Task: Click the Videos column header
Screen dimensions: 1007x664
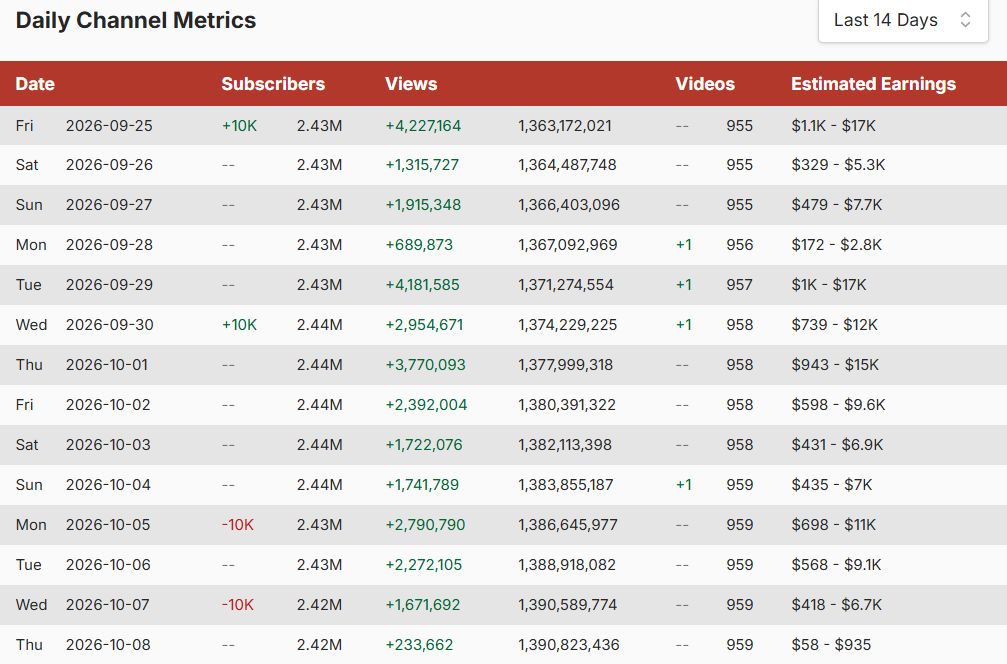Action: pos(705,84)
